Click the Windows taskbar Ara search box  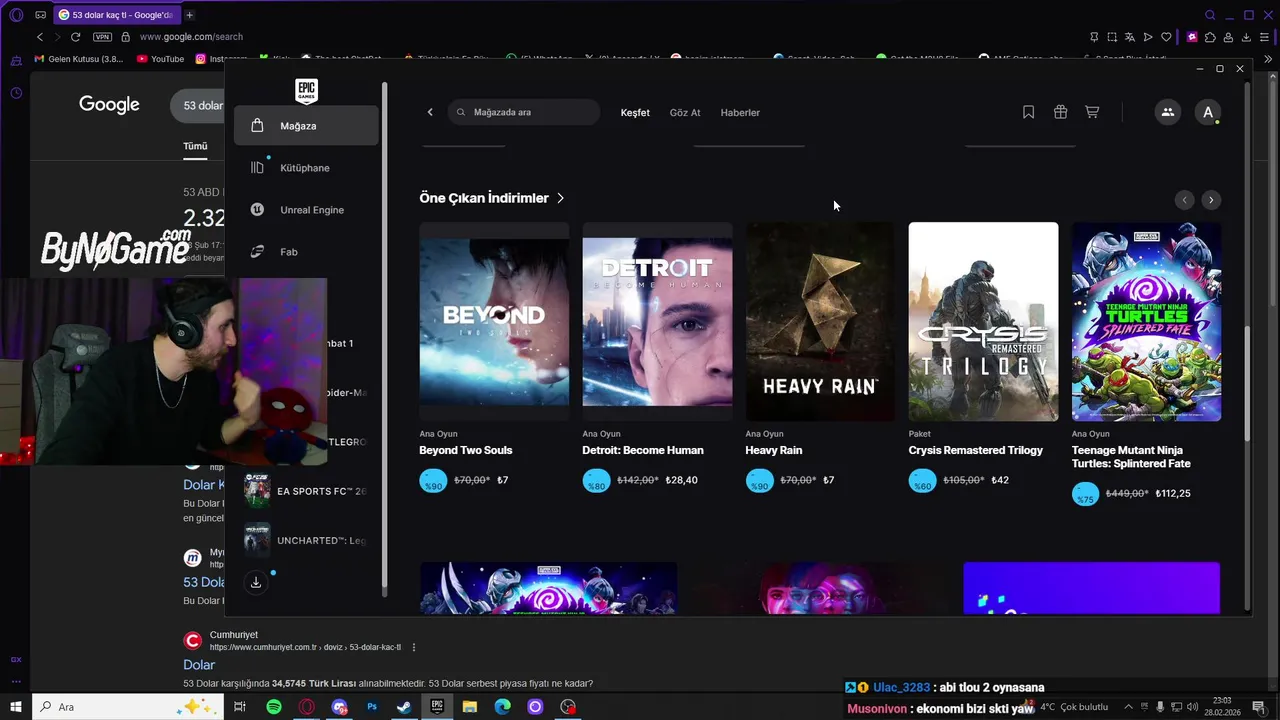tap(128, 707)
